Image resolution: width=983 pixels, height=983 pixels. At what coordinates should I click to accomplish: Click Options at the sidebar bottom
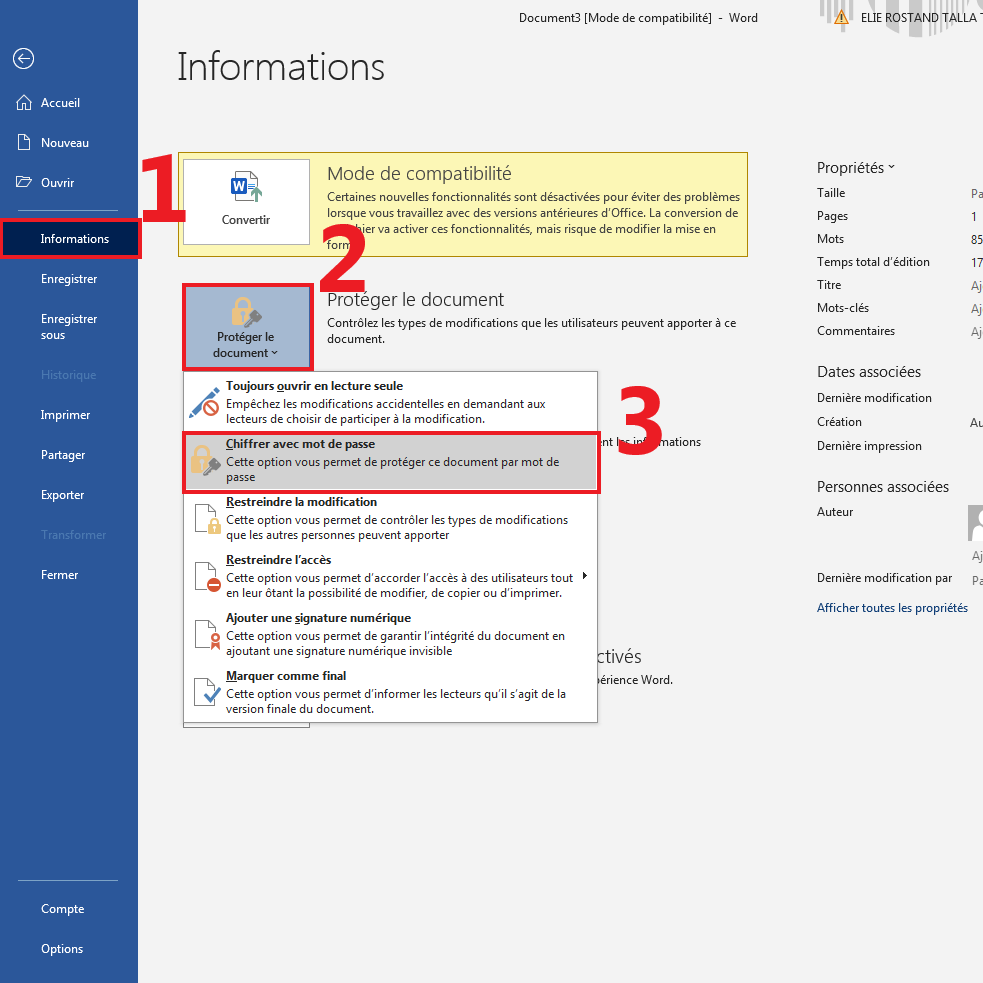[62, 949]
